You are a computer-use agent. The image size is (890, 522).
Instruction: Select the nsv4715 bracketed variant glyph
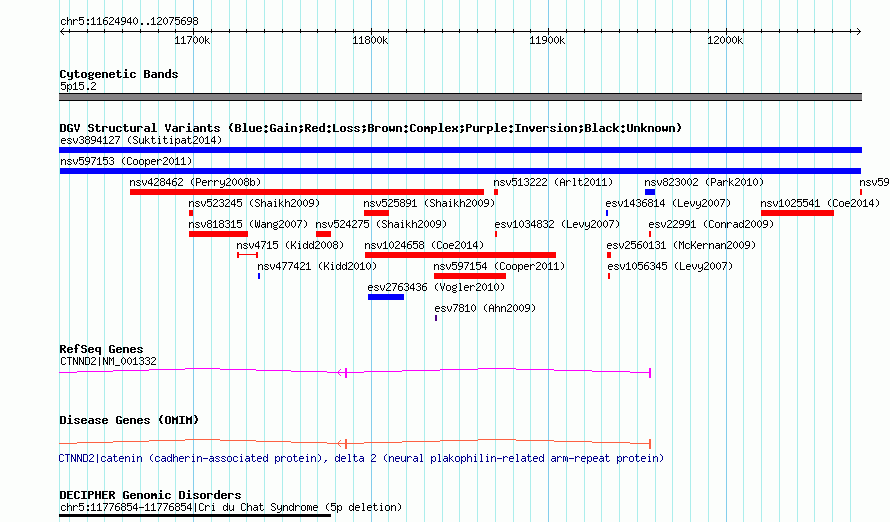click(x=247, y=255)
